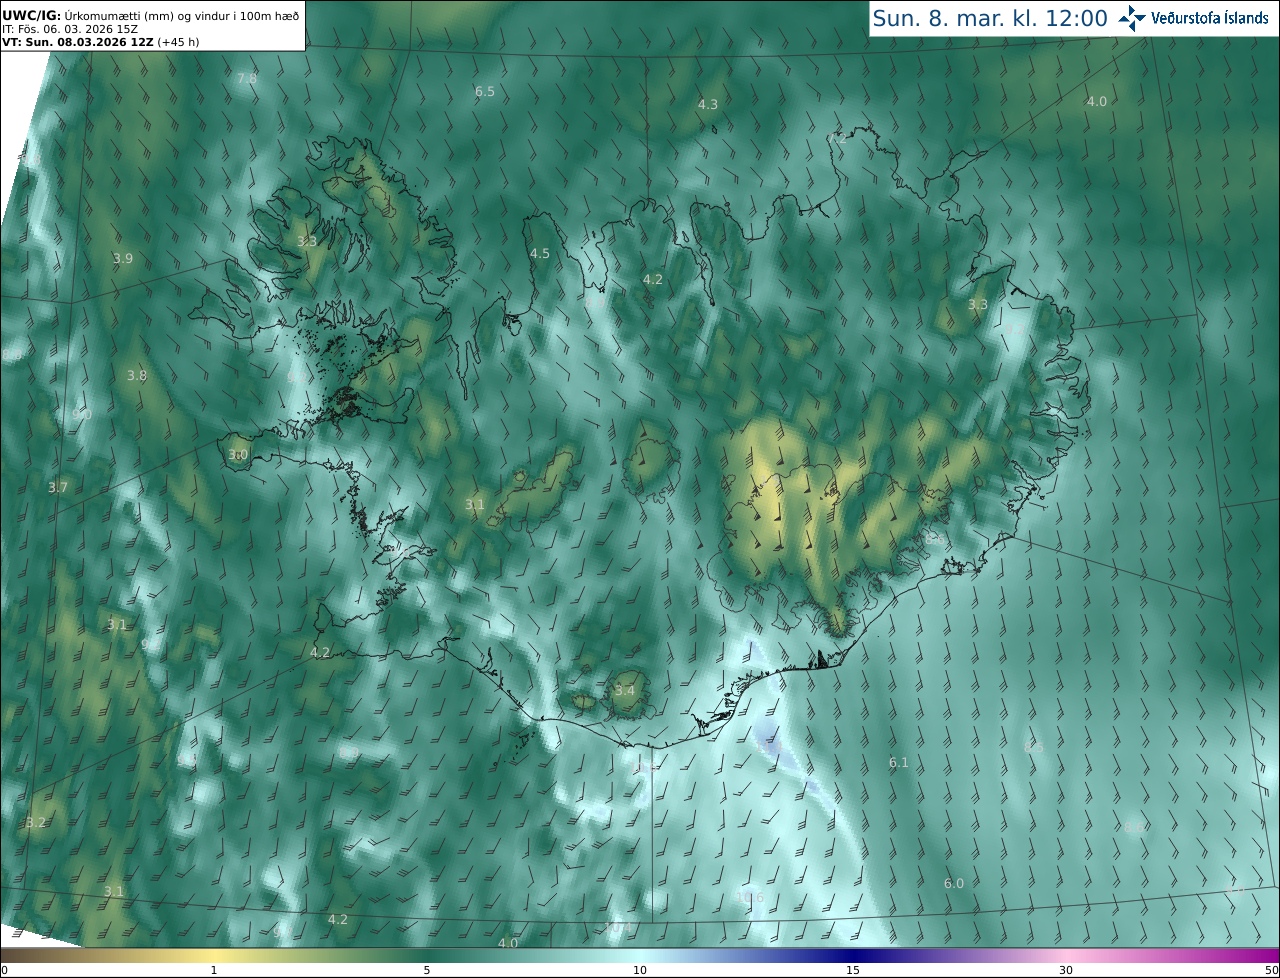Viewport: 1280px width, 978px height.
Task: Click the 'Veðurstofa Íslands' logo text
Action: 1209,18
